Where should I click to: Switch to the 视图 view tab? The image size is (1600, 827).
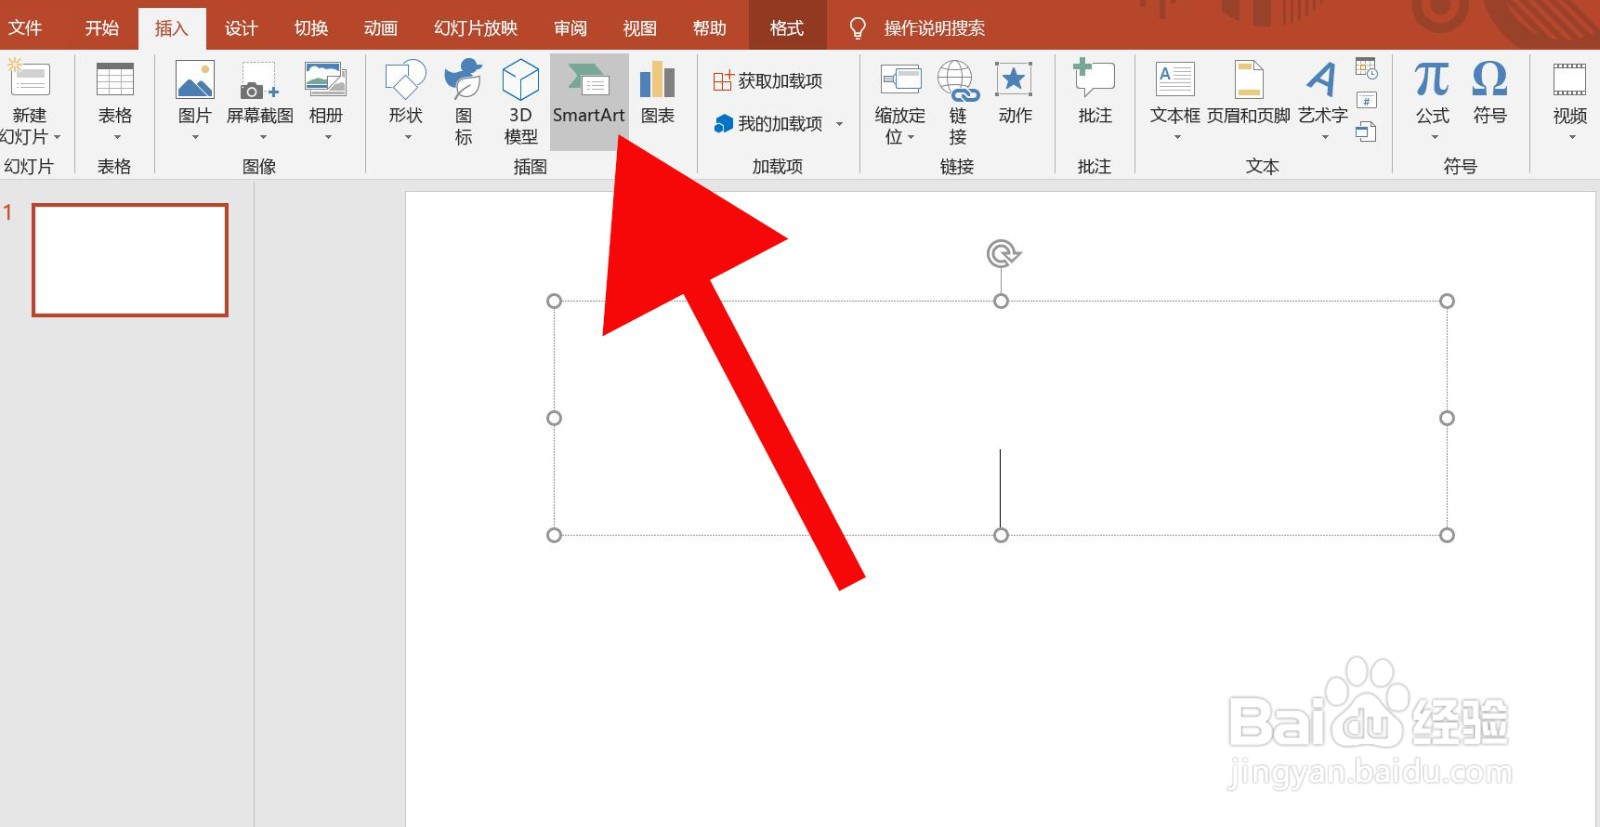pyautogui.click(x=639, y=28)
